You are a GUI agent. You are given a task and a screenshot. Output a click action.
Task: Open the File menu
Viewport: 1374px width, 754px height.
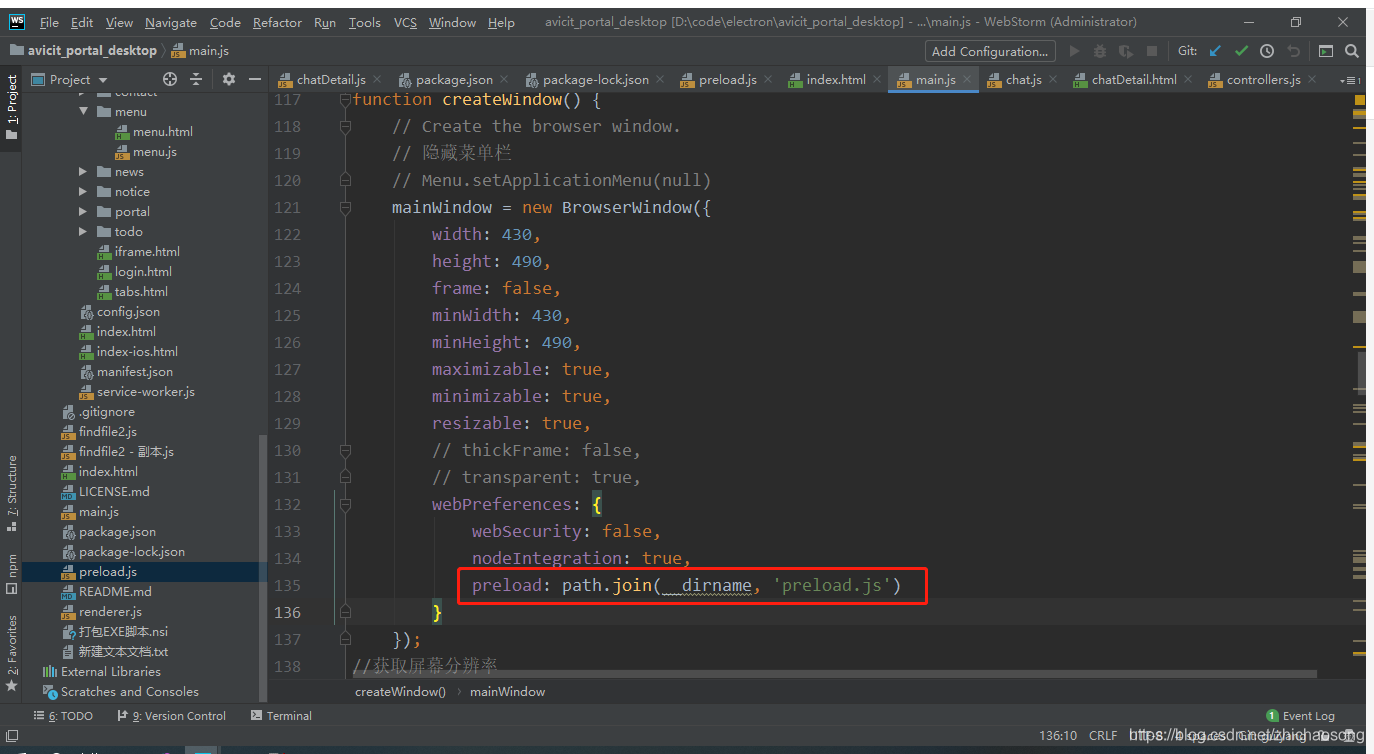pos(49,22)
